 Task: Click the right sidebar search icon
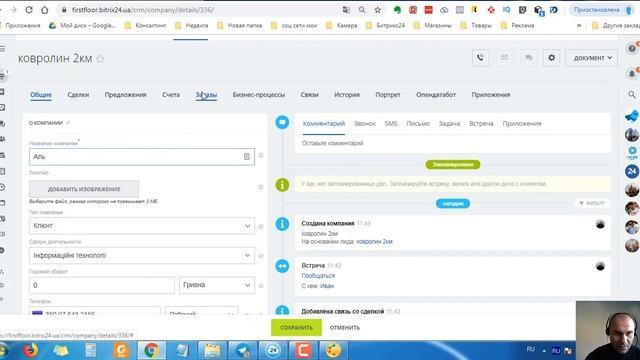coord(632,95)
